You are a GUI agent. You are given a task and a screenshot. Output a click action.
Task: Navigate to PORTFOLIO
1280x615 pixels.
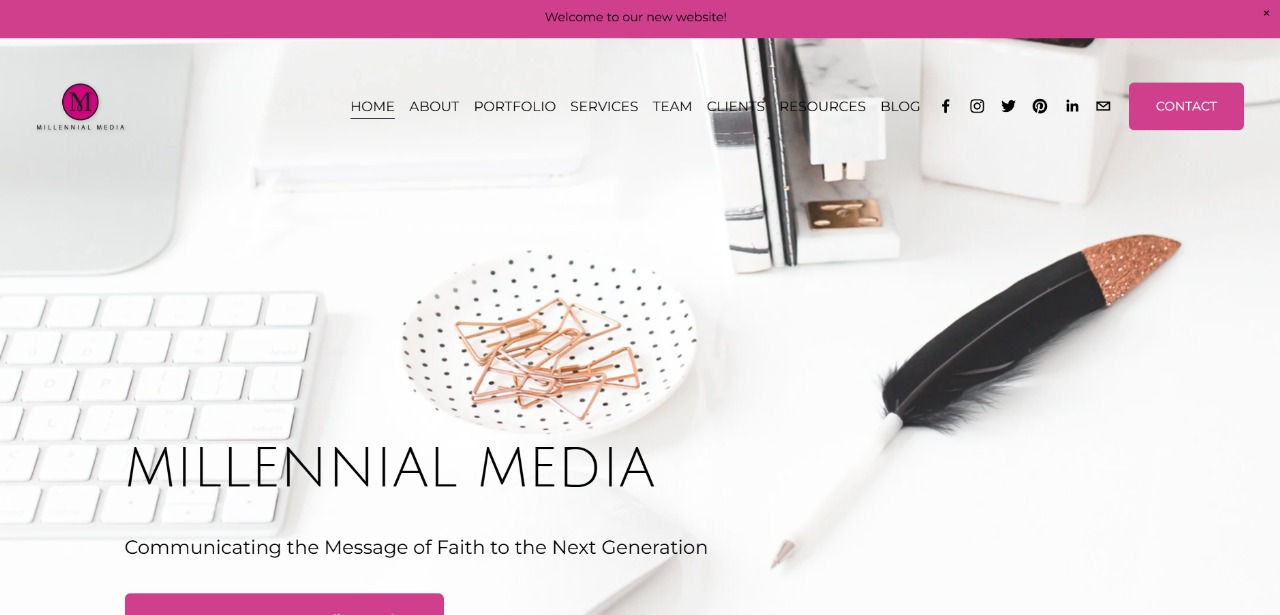pos(515,106)
